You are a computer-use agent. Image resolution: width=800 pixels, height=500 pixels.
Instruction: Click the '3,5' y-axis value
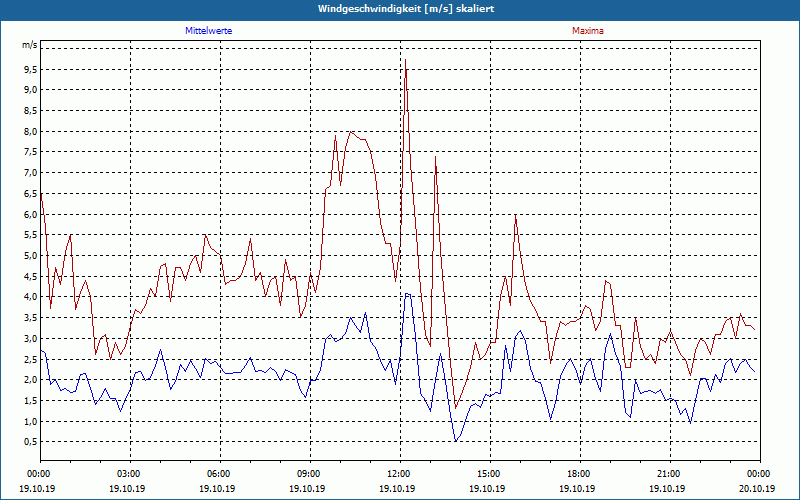tap(31, 318)
